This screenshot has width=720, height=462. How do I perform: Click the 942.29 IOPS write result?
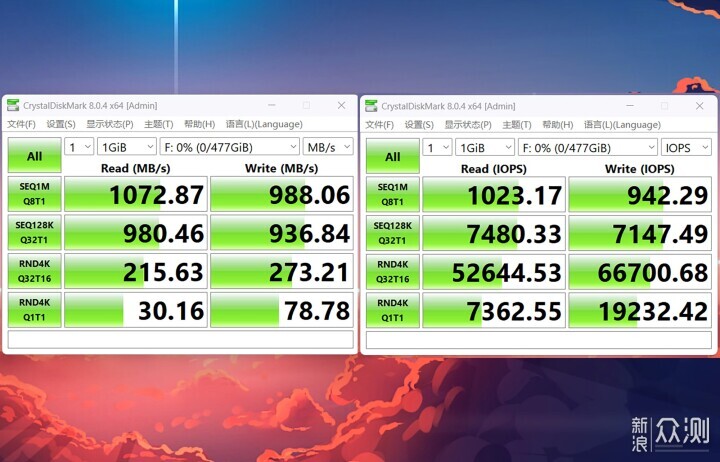pos(640,194)
